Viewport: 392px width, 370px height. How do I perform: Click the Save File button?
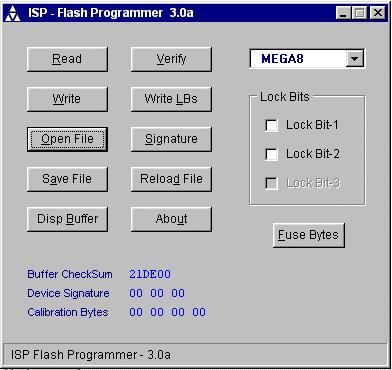tap(67, 179)
